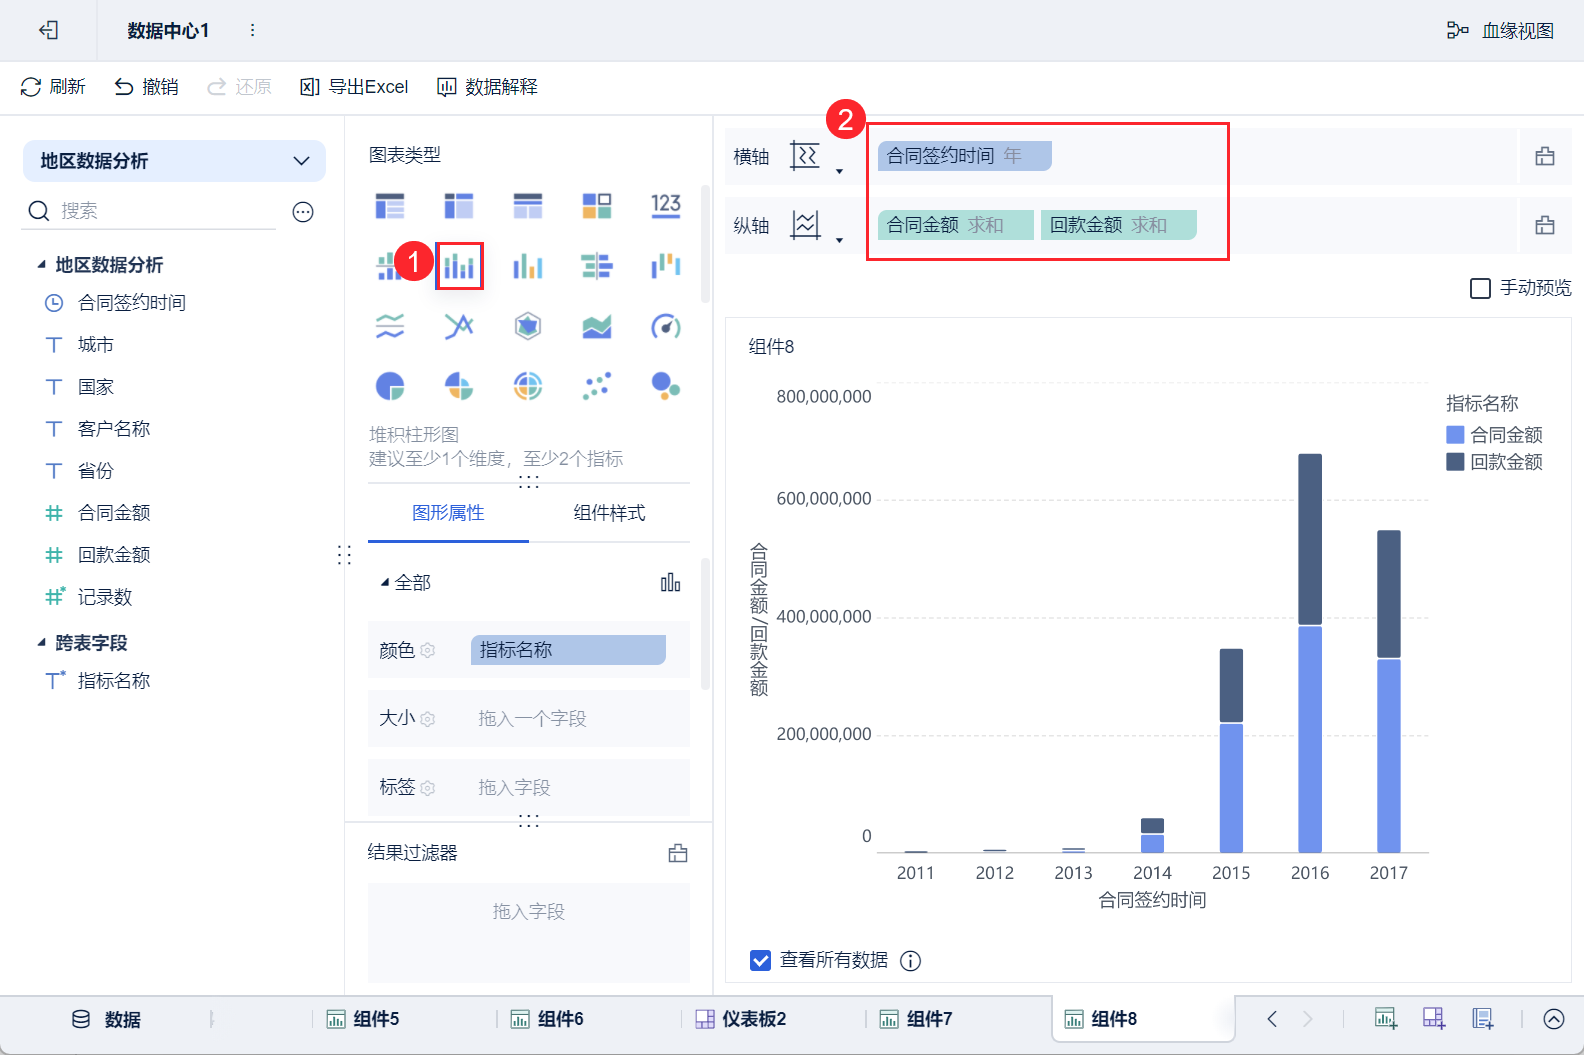Select the blue-and-orange multi-series column chart icon
1584x1055 pixels.
(528, 266)
